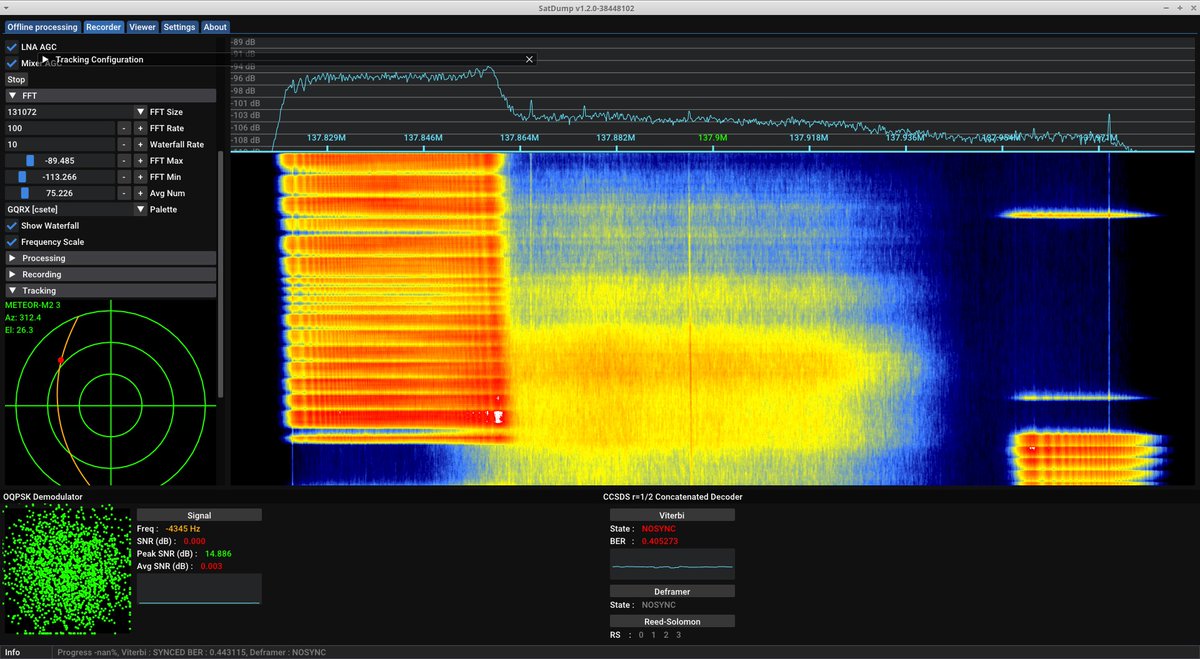Image resolution: width=1200 pixels, height=659 pixels.
Task: Open the About tab
Action: pyautogui.click(x=215, y=27)
